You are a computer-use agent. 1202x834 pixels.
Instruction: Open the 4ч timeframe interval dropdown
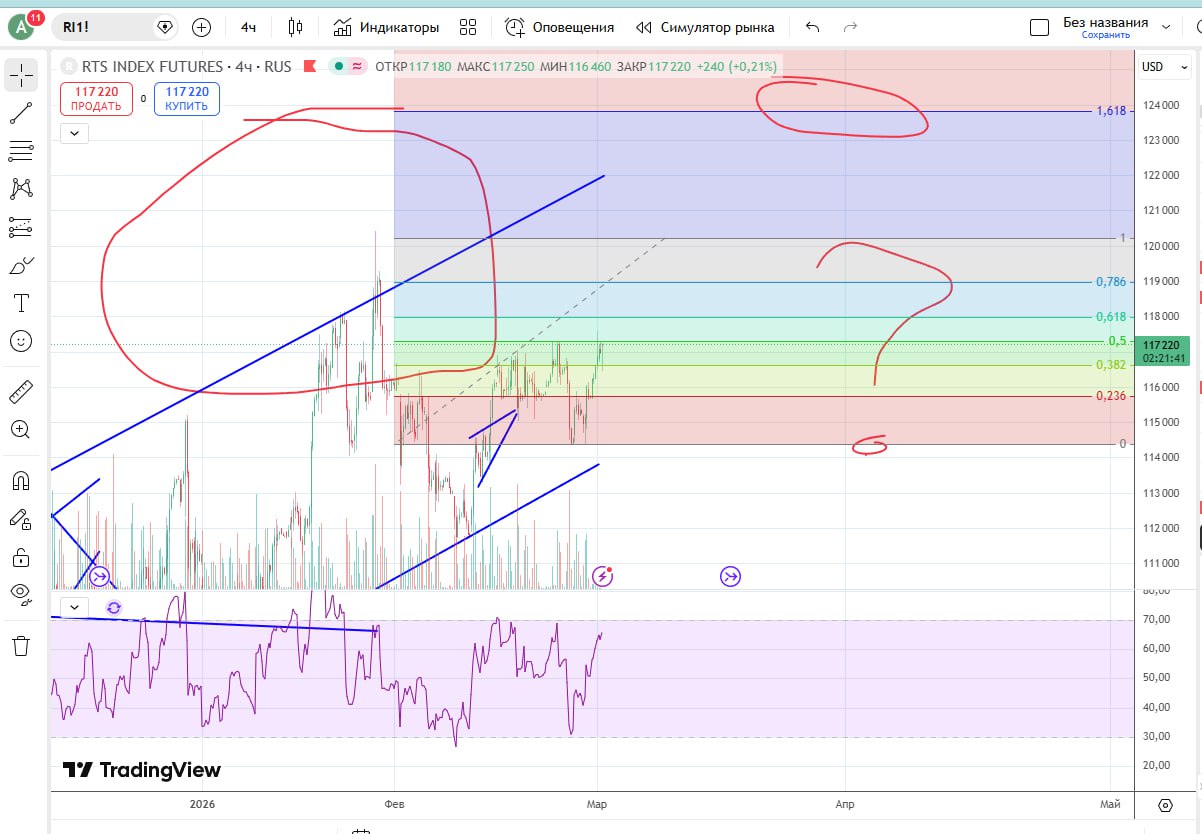(x=248, y=27)
